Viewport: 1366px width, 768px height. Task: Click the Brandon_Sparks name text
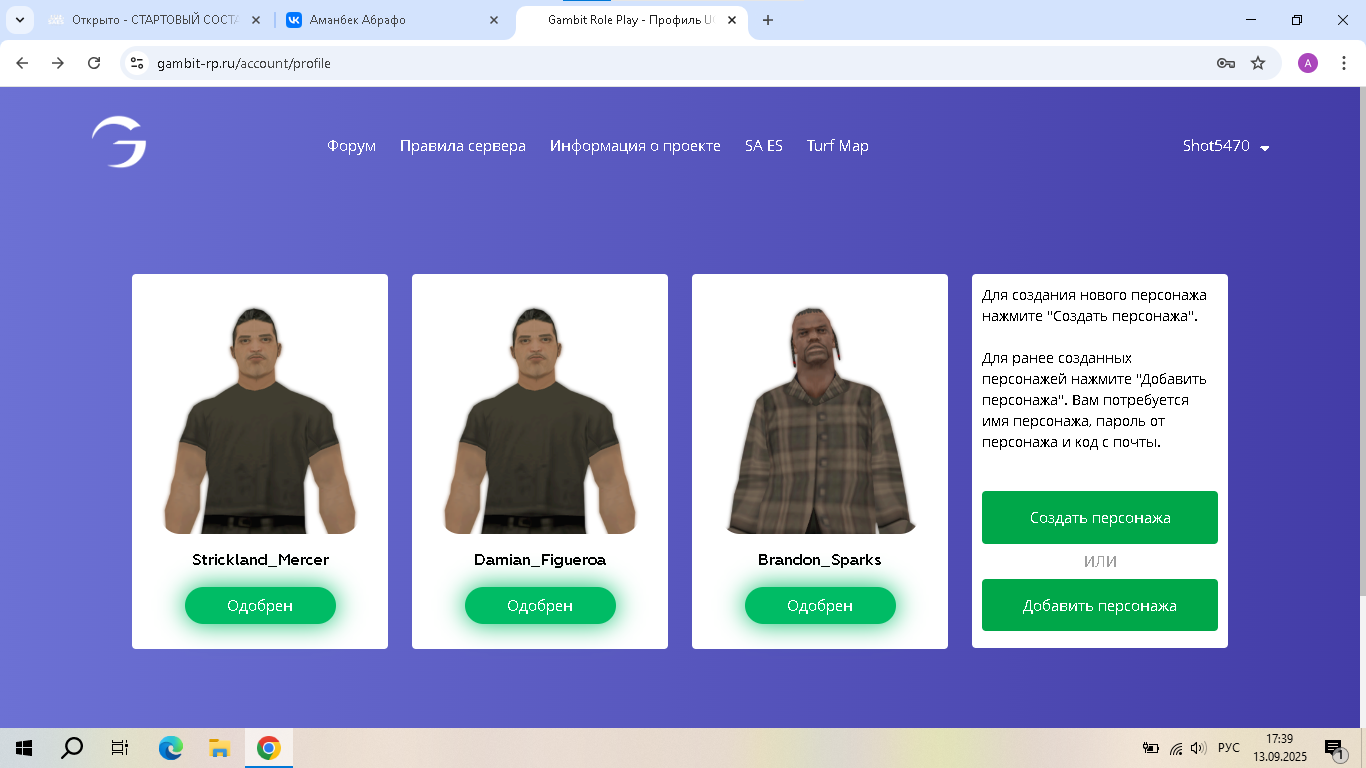click(x=820, y=560)
